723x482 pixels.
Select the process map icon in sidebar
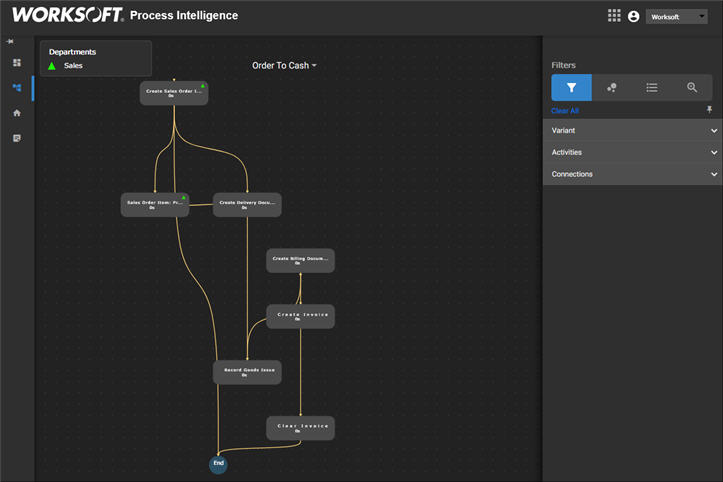(17, 88)
